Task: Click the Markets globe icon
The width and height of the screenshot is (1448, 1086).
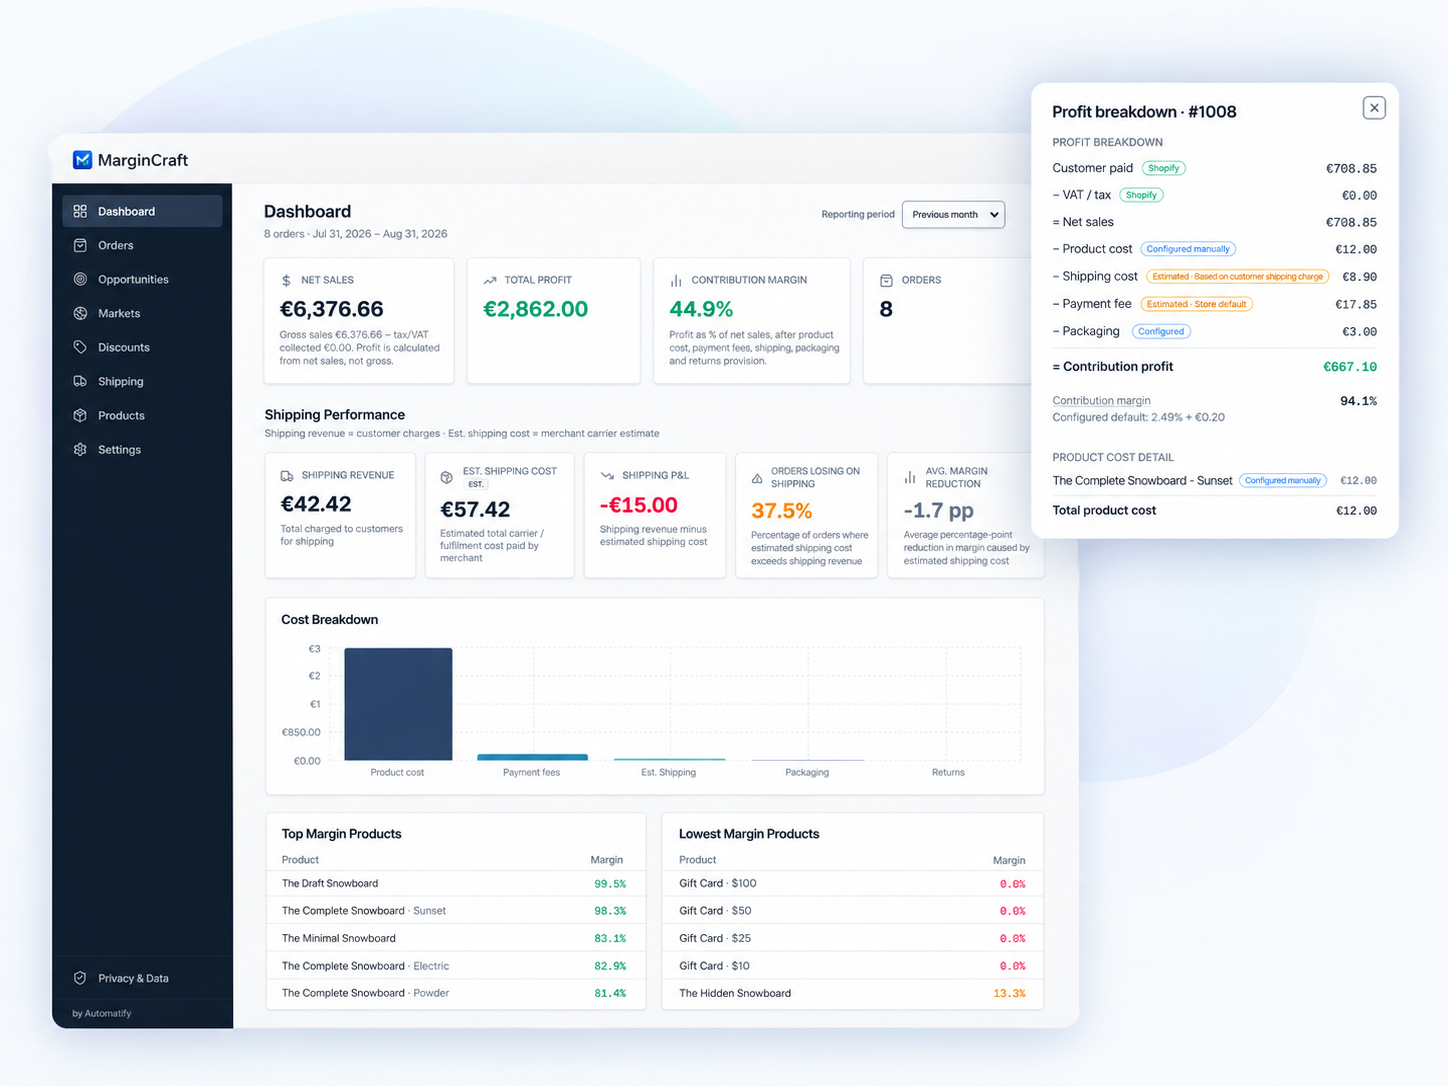Action: click(x=80, y=313)
